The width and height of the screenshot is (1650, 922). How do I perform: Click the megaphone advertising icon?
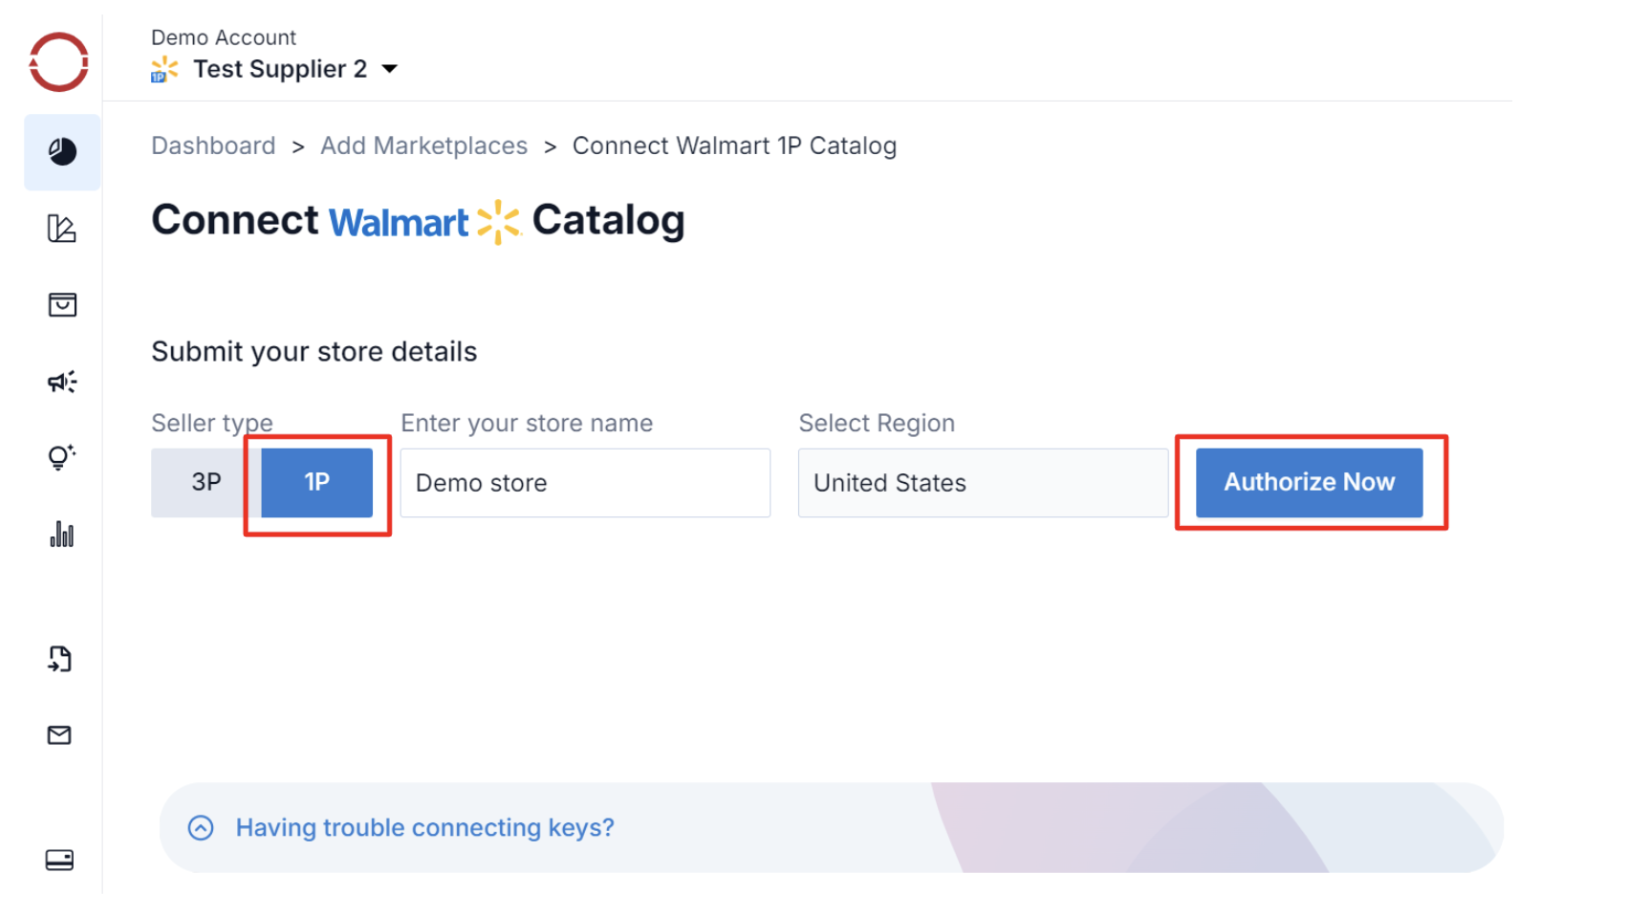click(62, 382)
